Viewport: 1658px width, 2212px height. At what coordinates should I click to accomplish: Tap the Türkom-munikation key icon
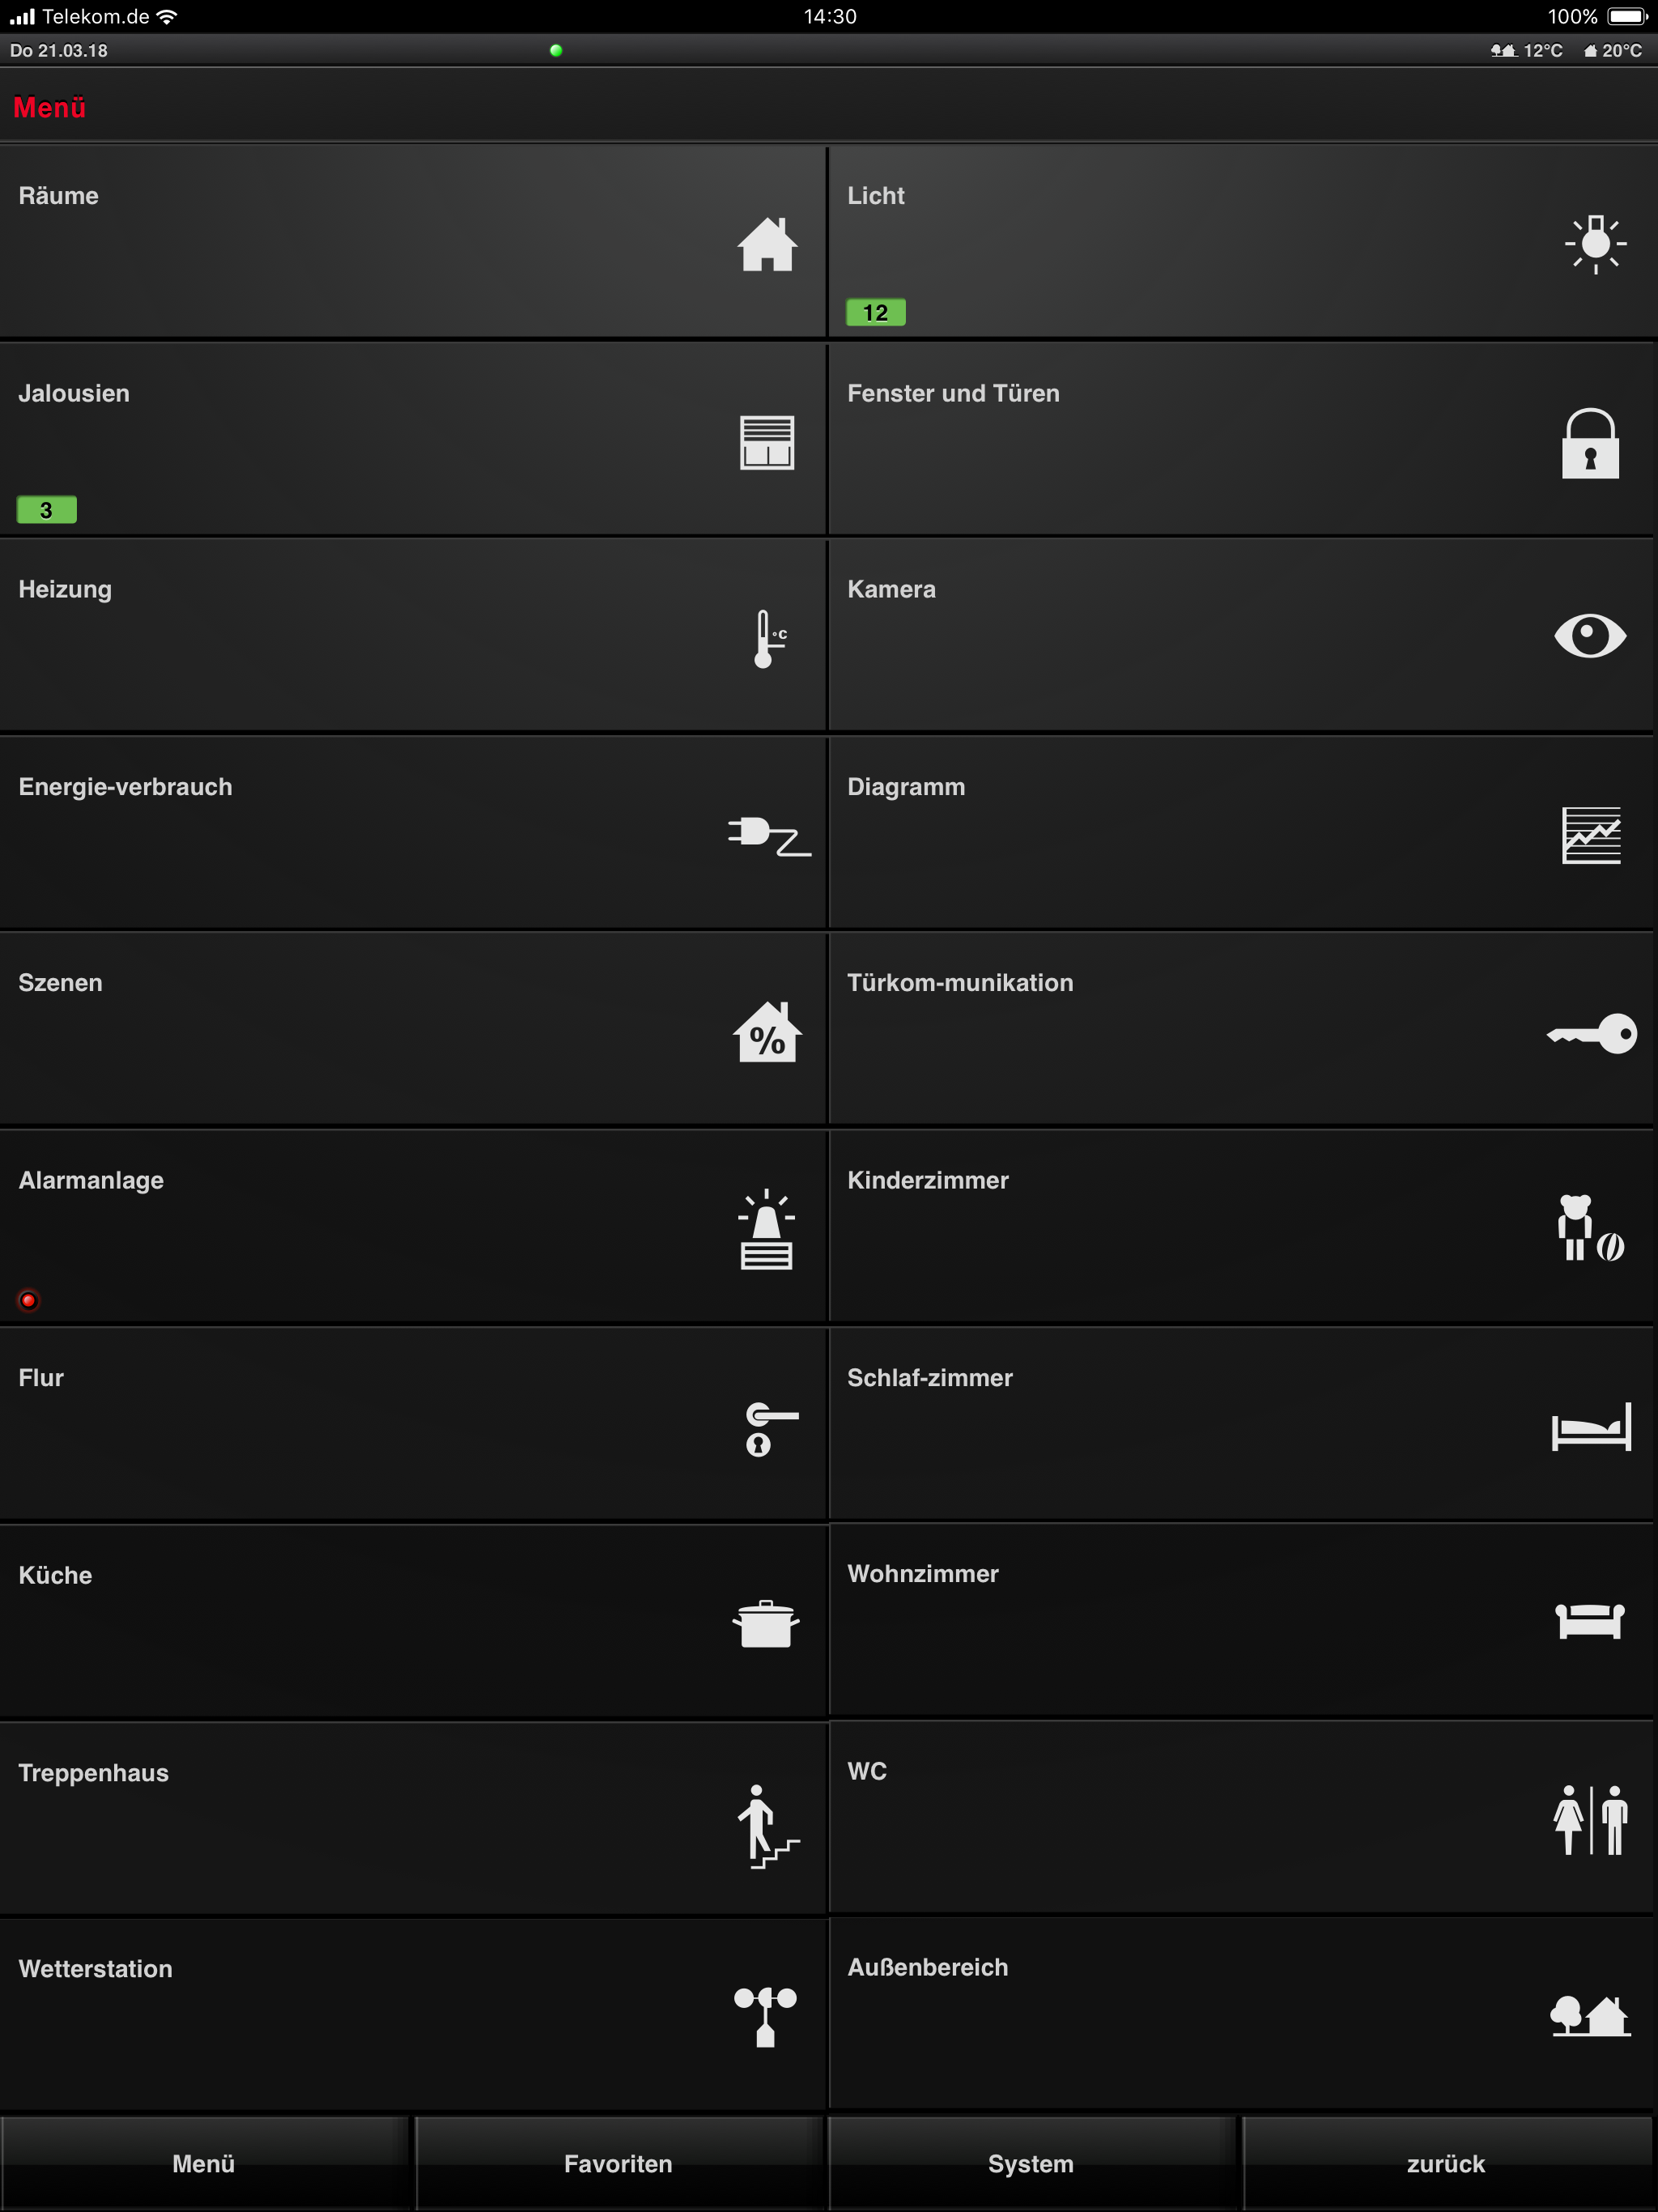1591,1033
